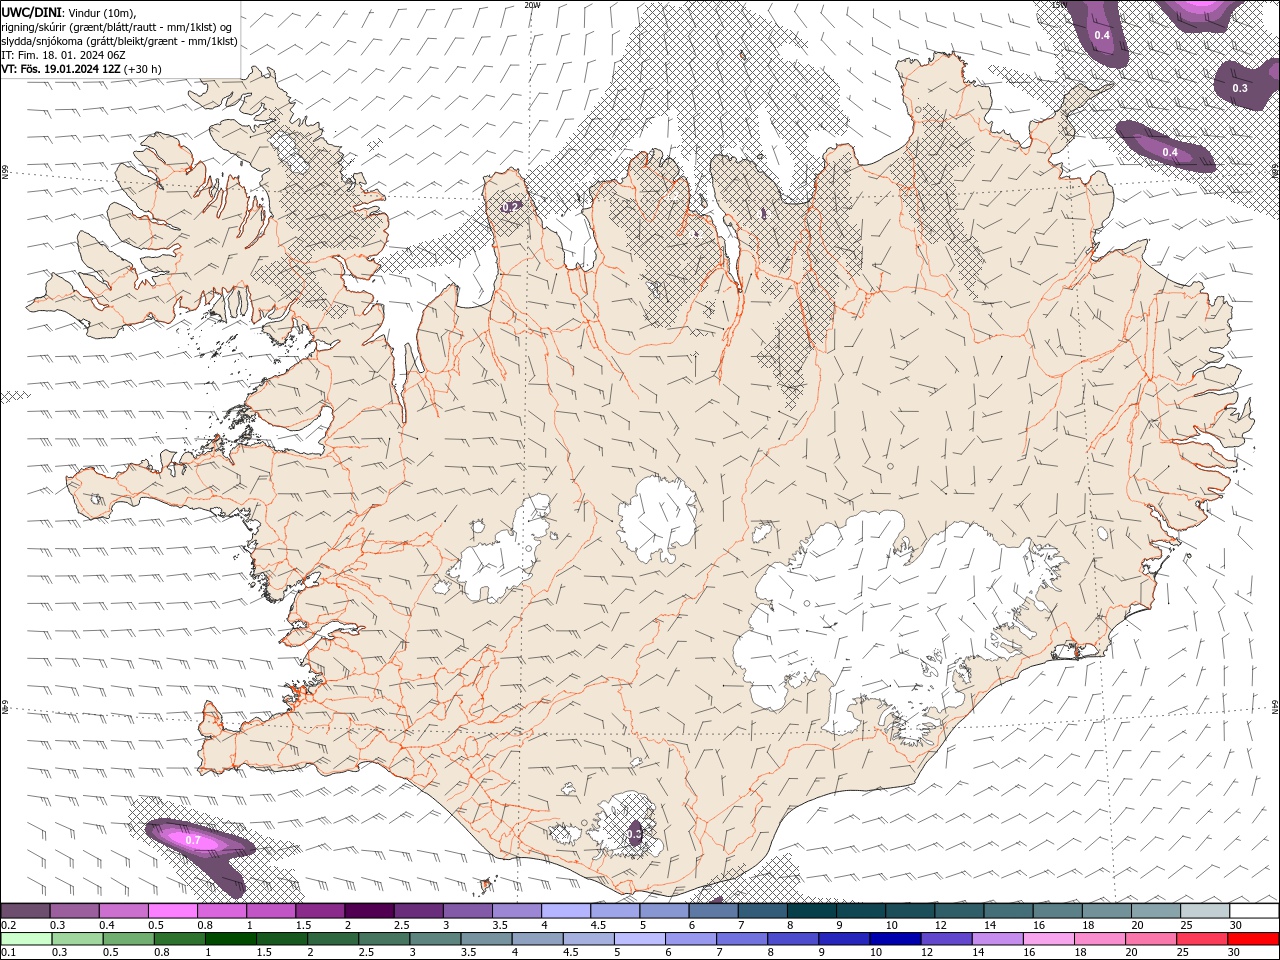This screenshot has height=960, width=1280.
Task: Choose the deep navy swatch labeled 10 in rain legend
Action: [x=895, y=939]
